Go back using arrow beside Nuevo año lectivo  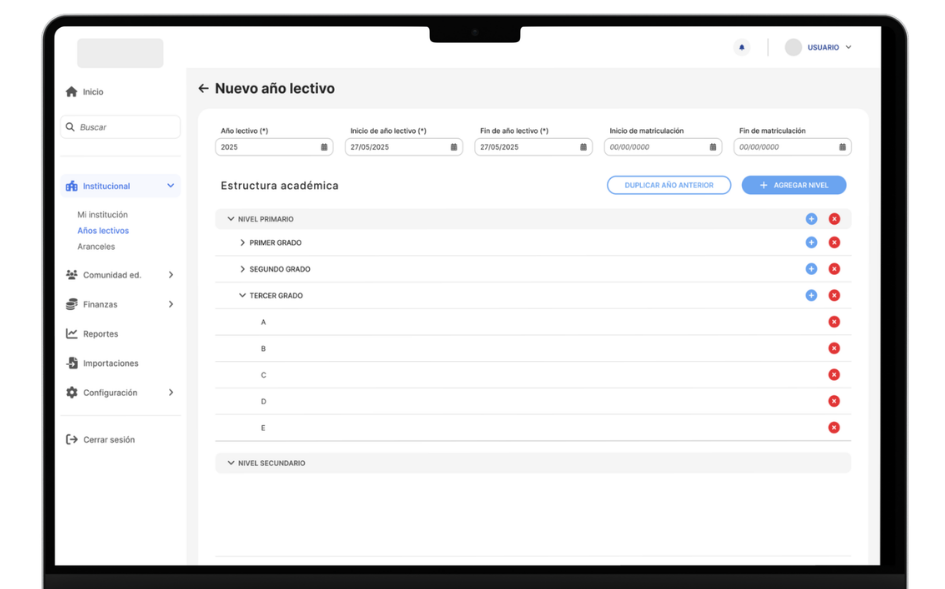click(203, 89)
